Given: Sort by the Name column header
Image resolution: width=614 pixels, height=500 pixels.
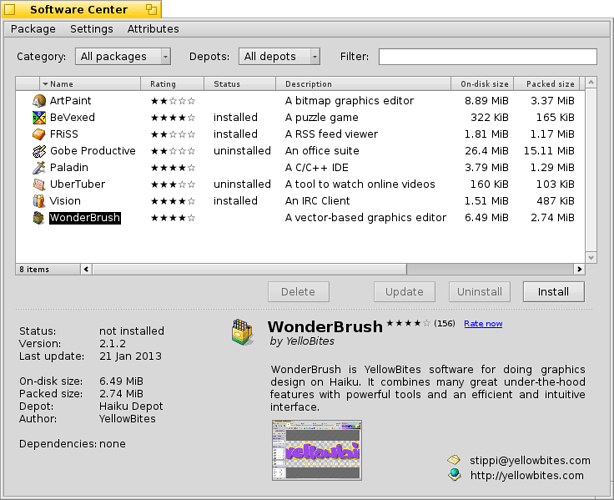Looking at the screenshot, I should point(90,84).
